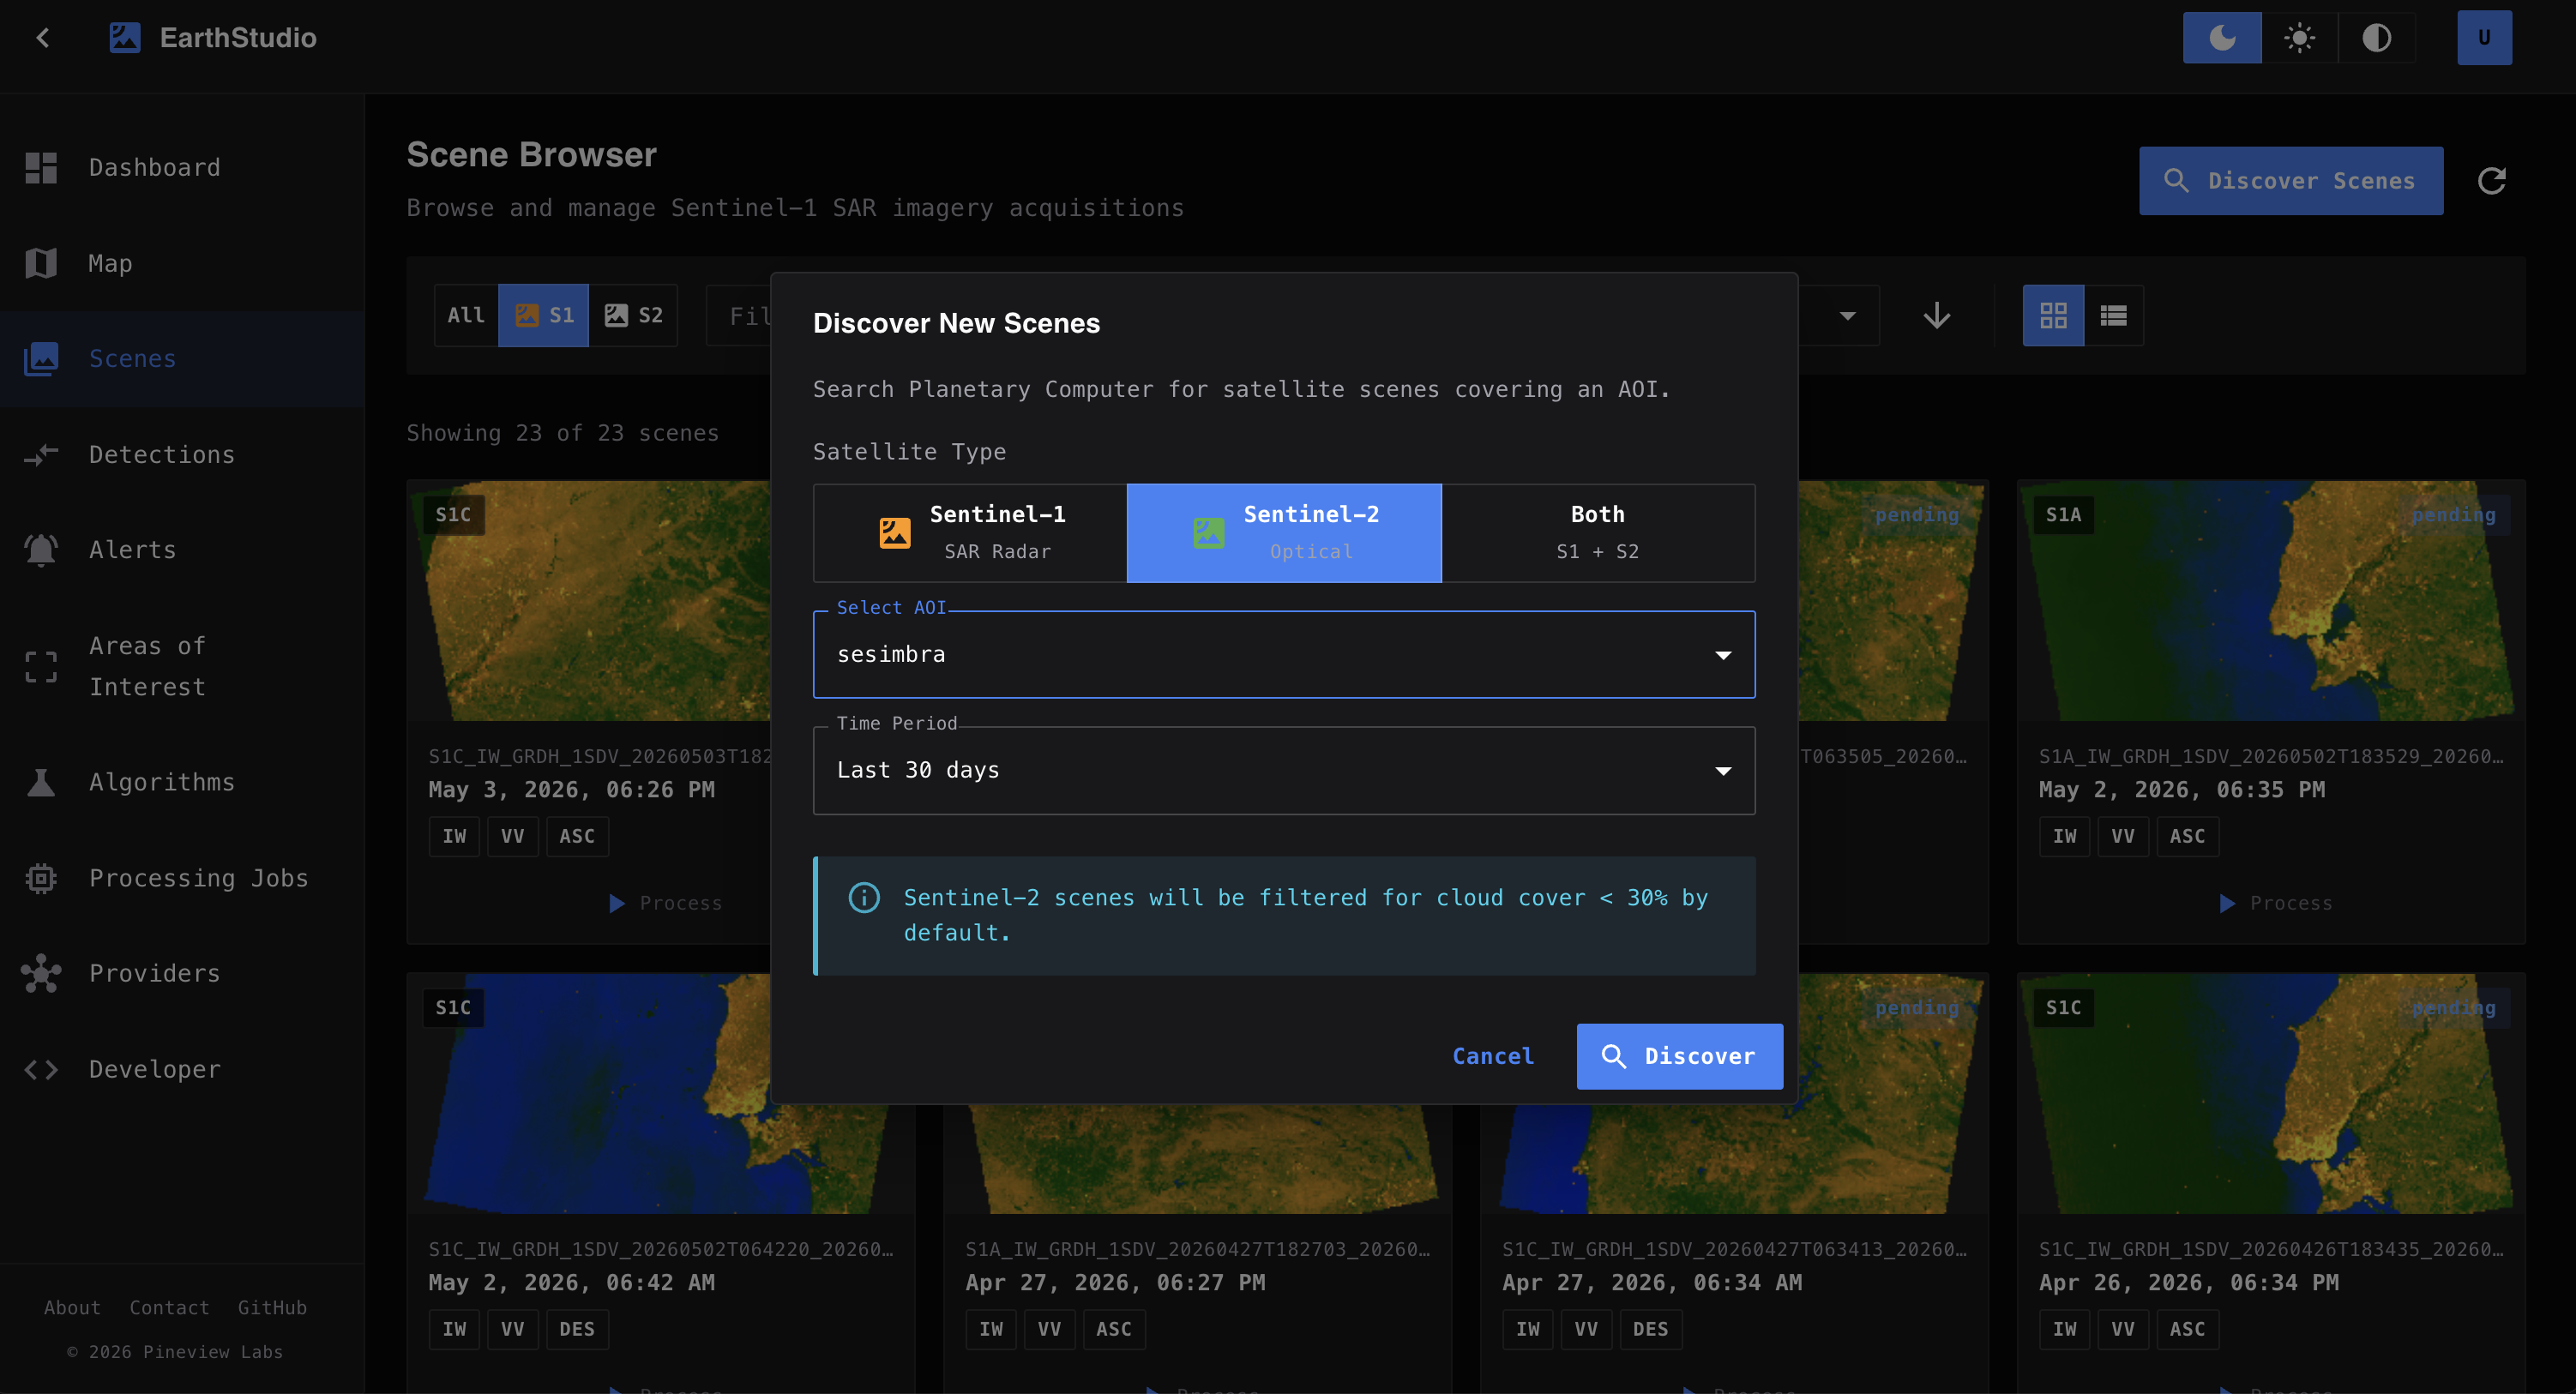Click the Alerts bell icon
The width and height of the screenshot is (2576, 1394).
[x=41, y=550]
